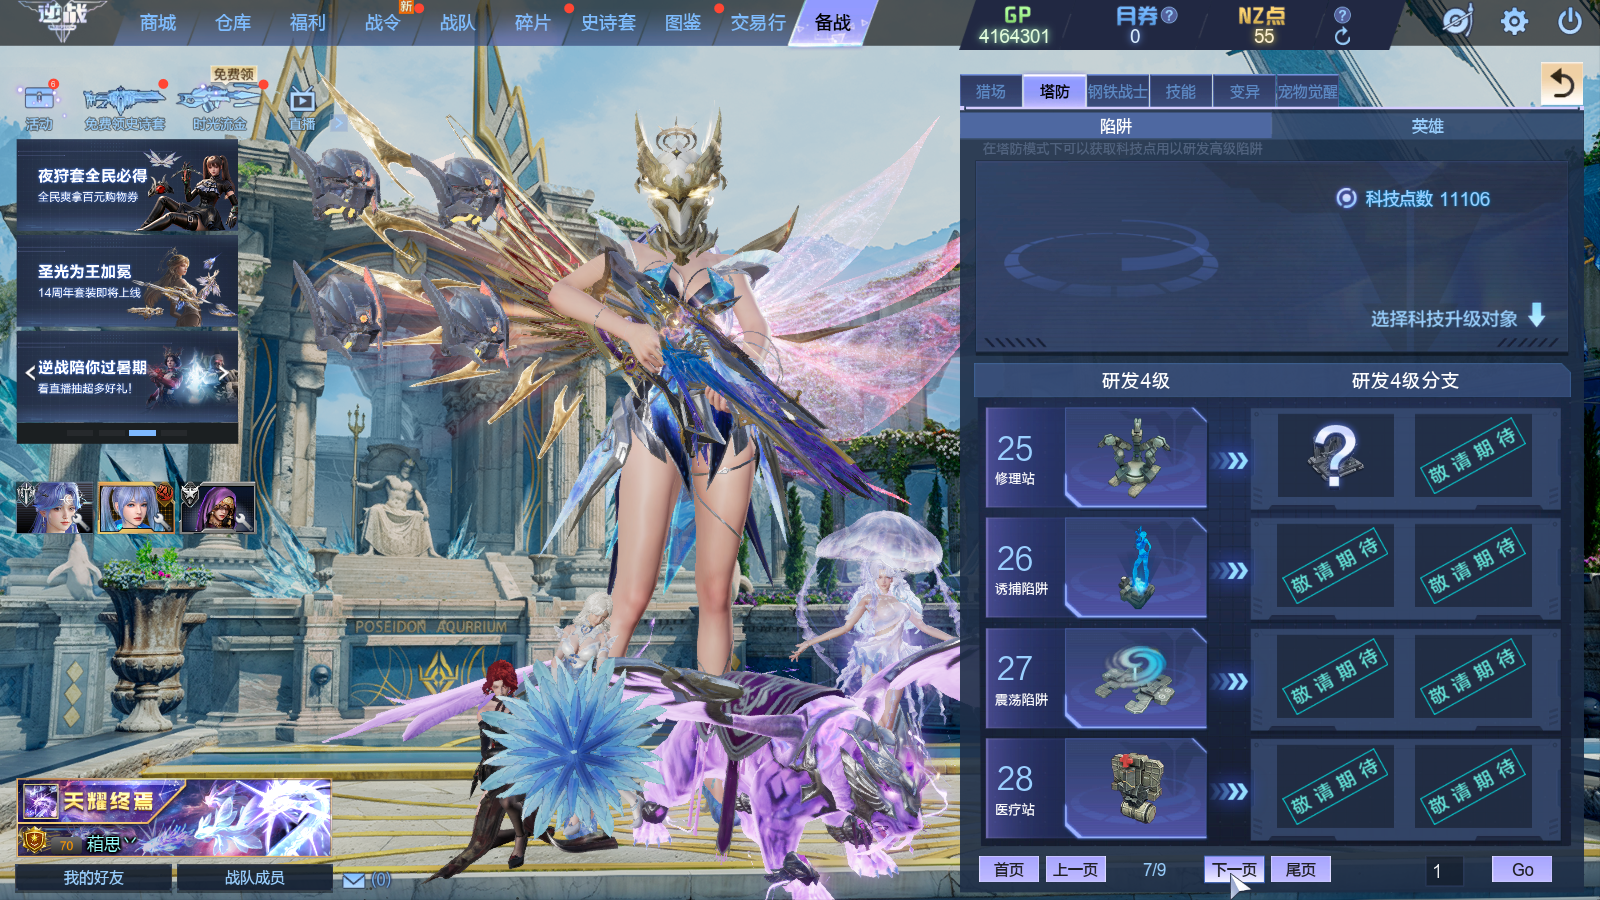Open the 活动 events icon
Viewport: 1600px width, 900px height.
pyautogui.click(x=39, y=105)
